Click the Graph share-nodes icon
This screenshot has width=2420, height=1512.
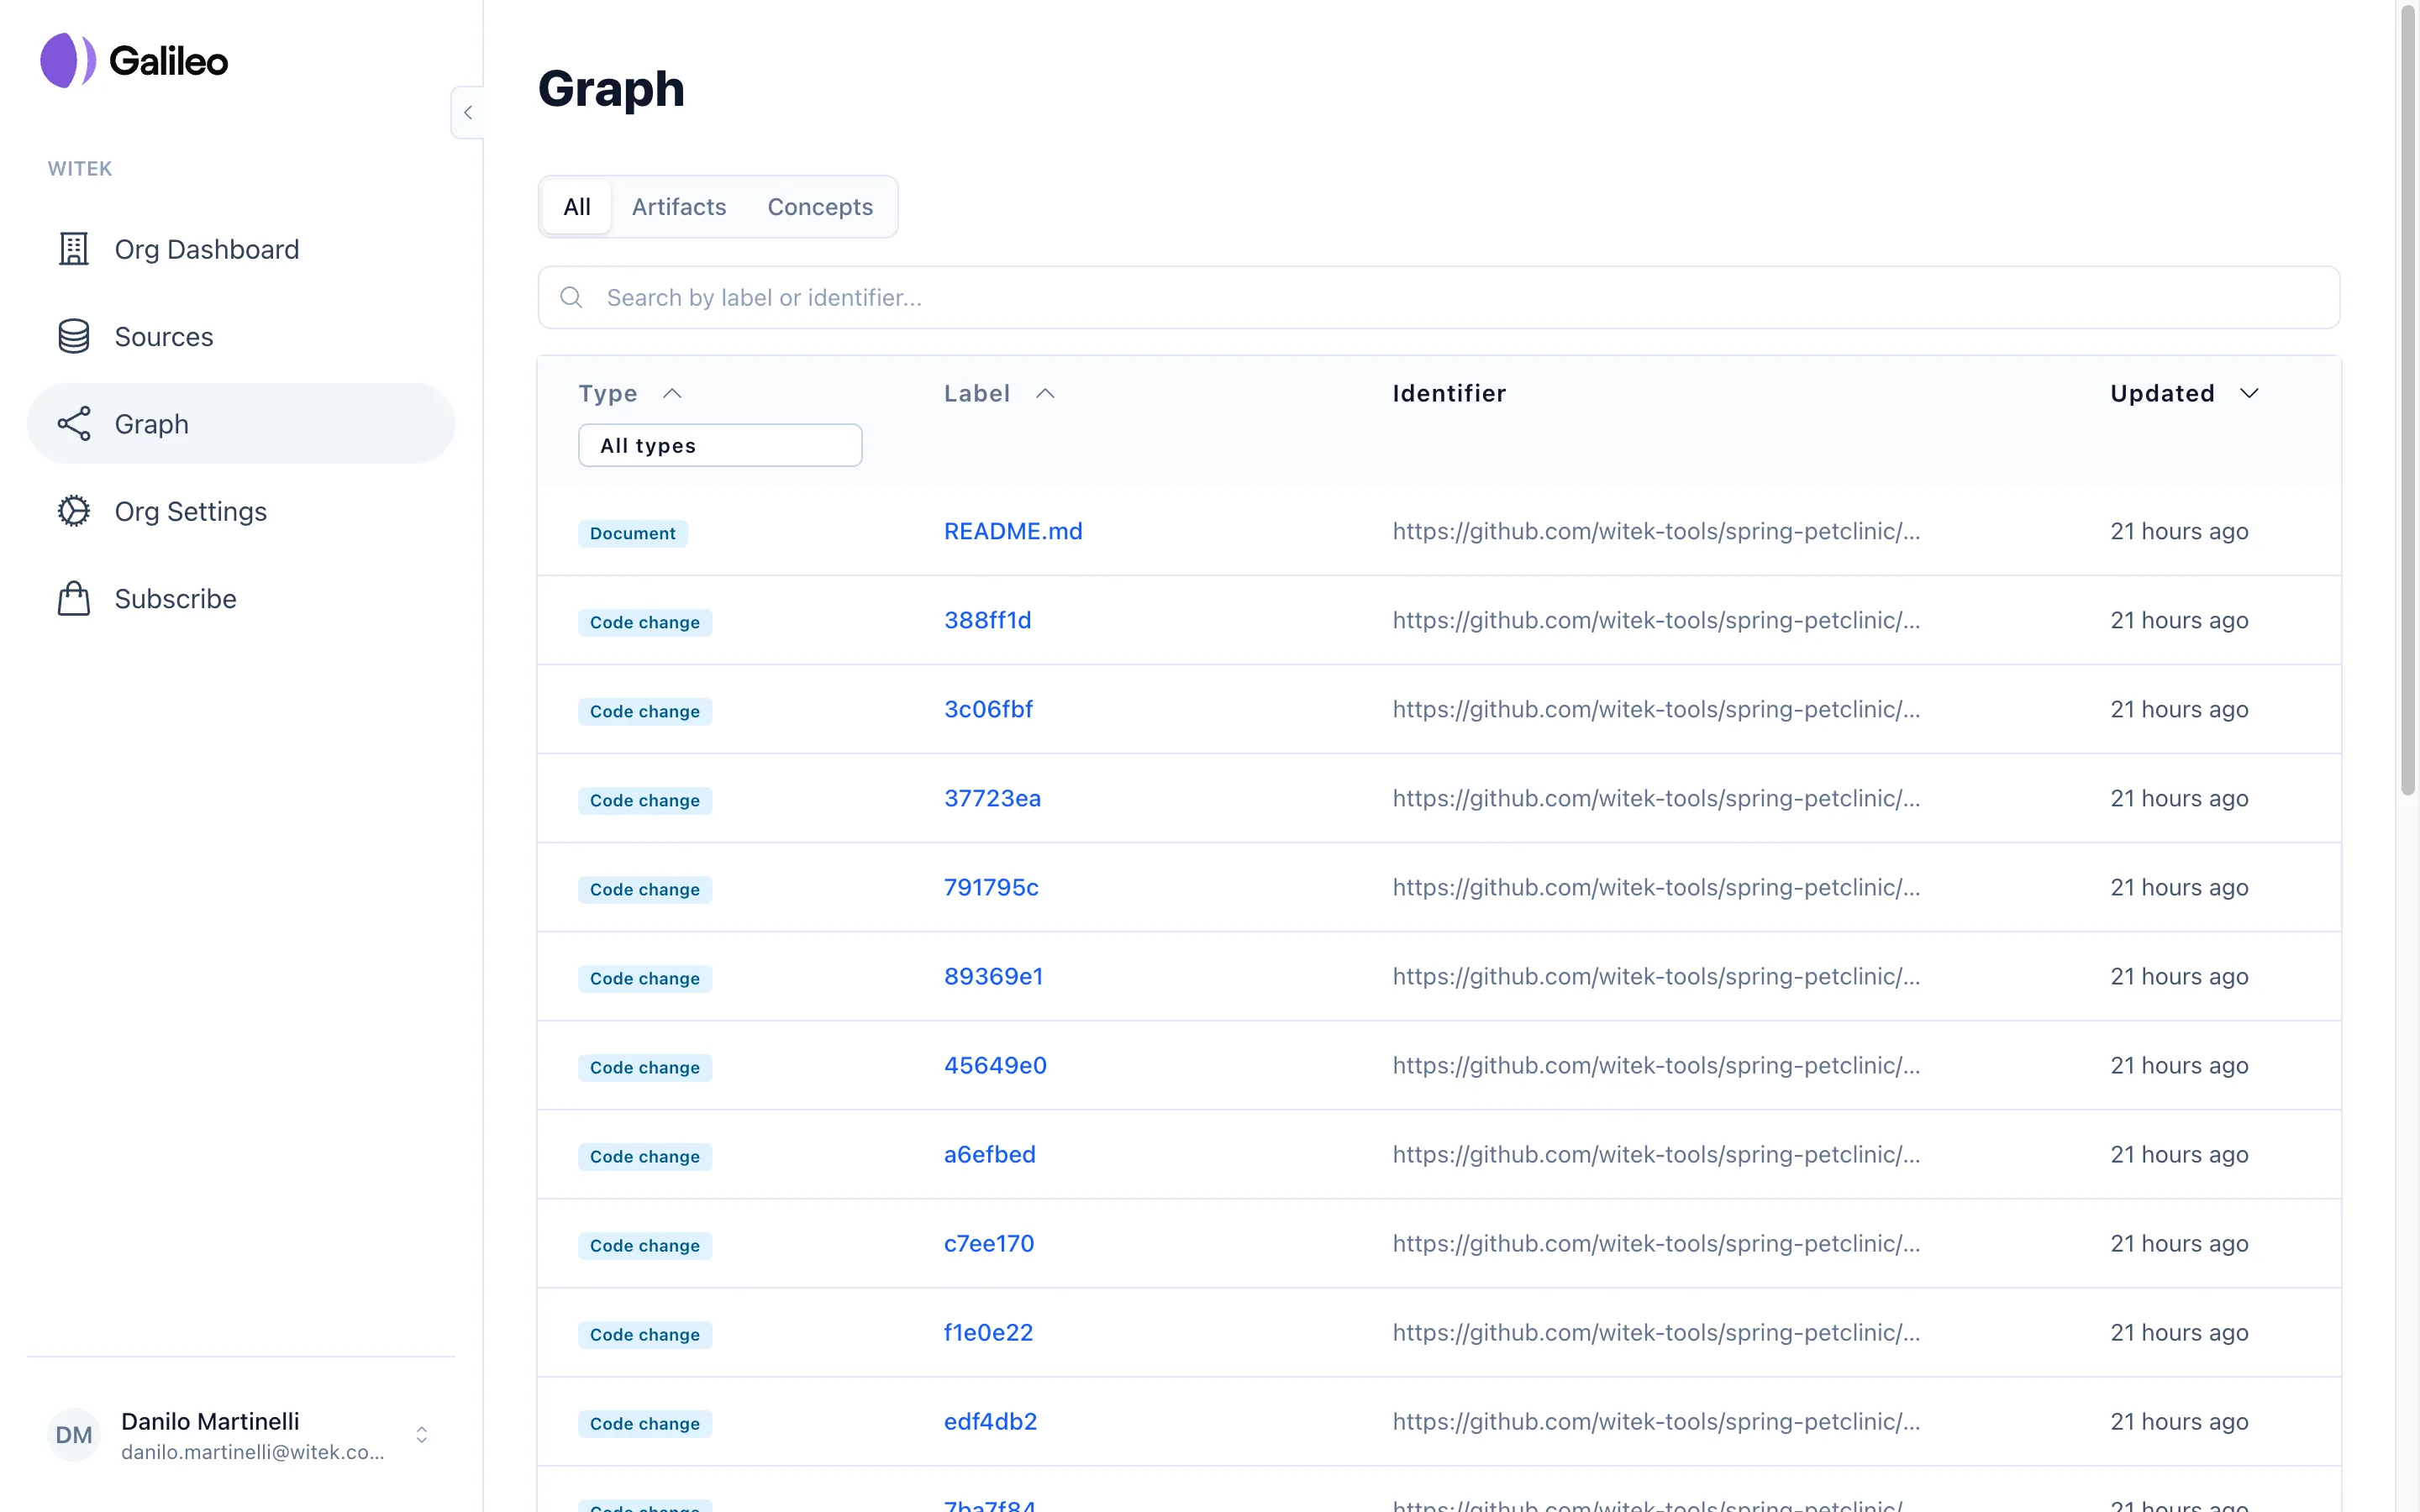[x=74, y=424]
